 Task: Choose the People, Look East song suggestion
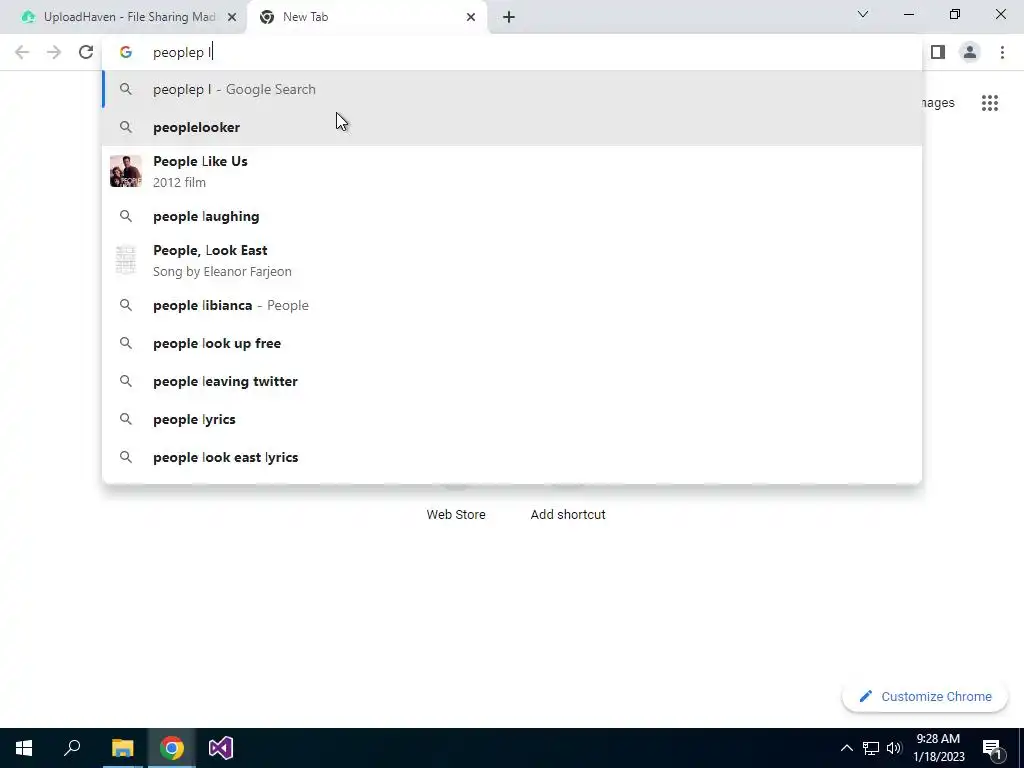[x=512, y=261]
